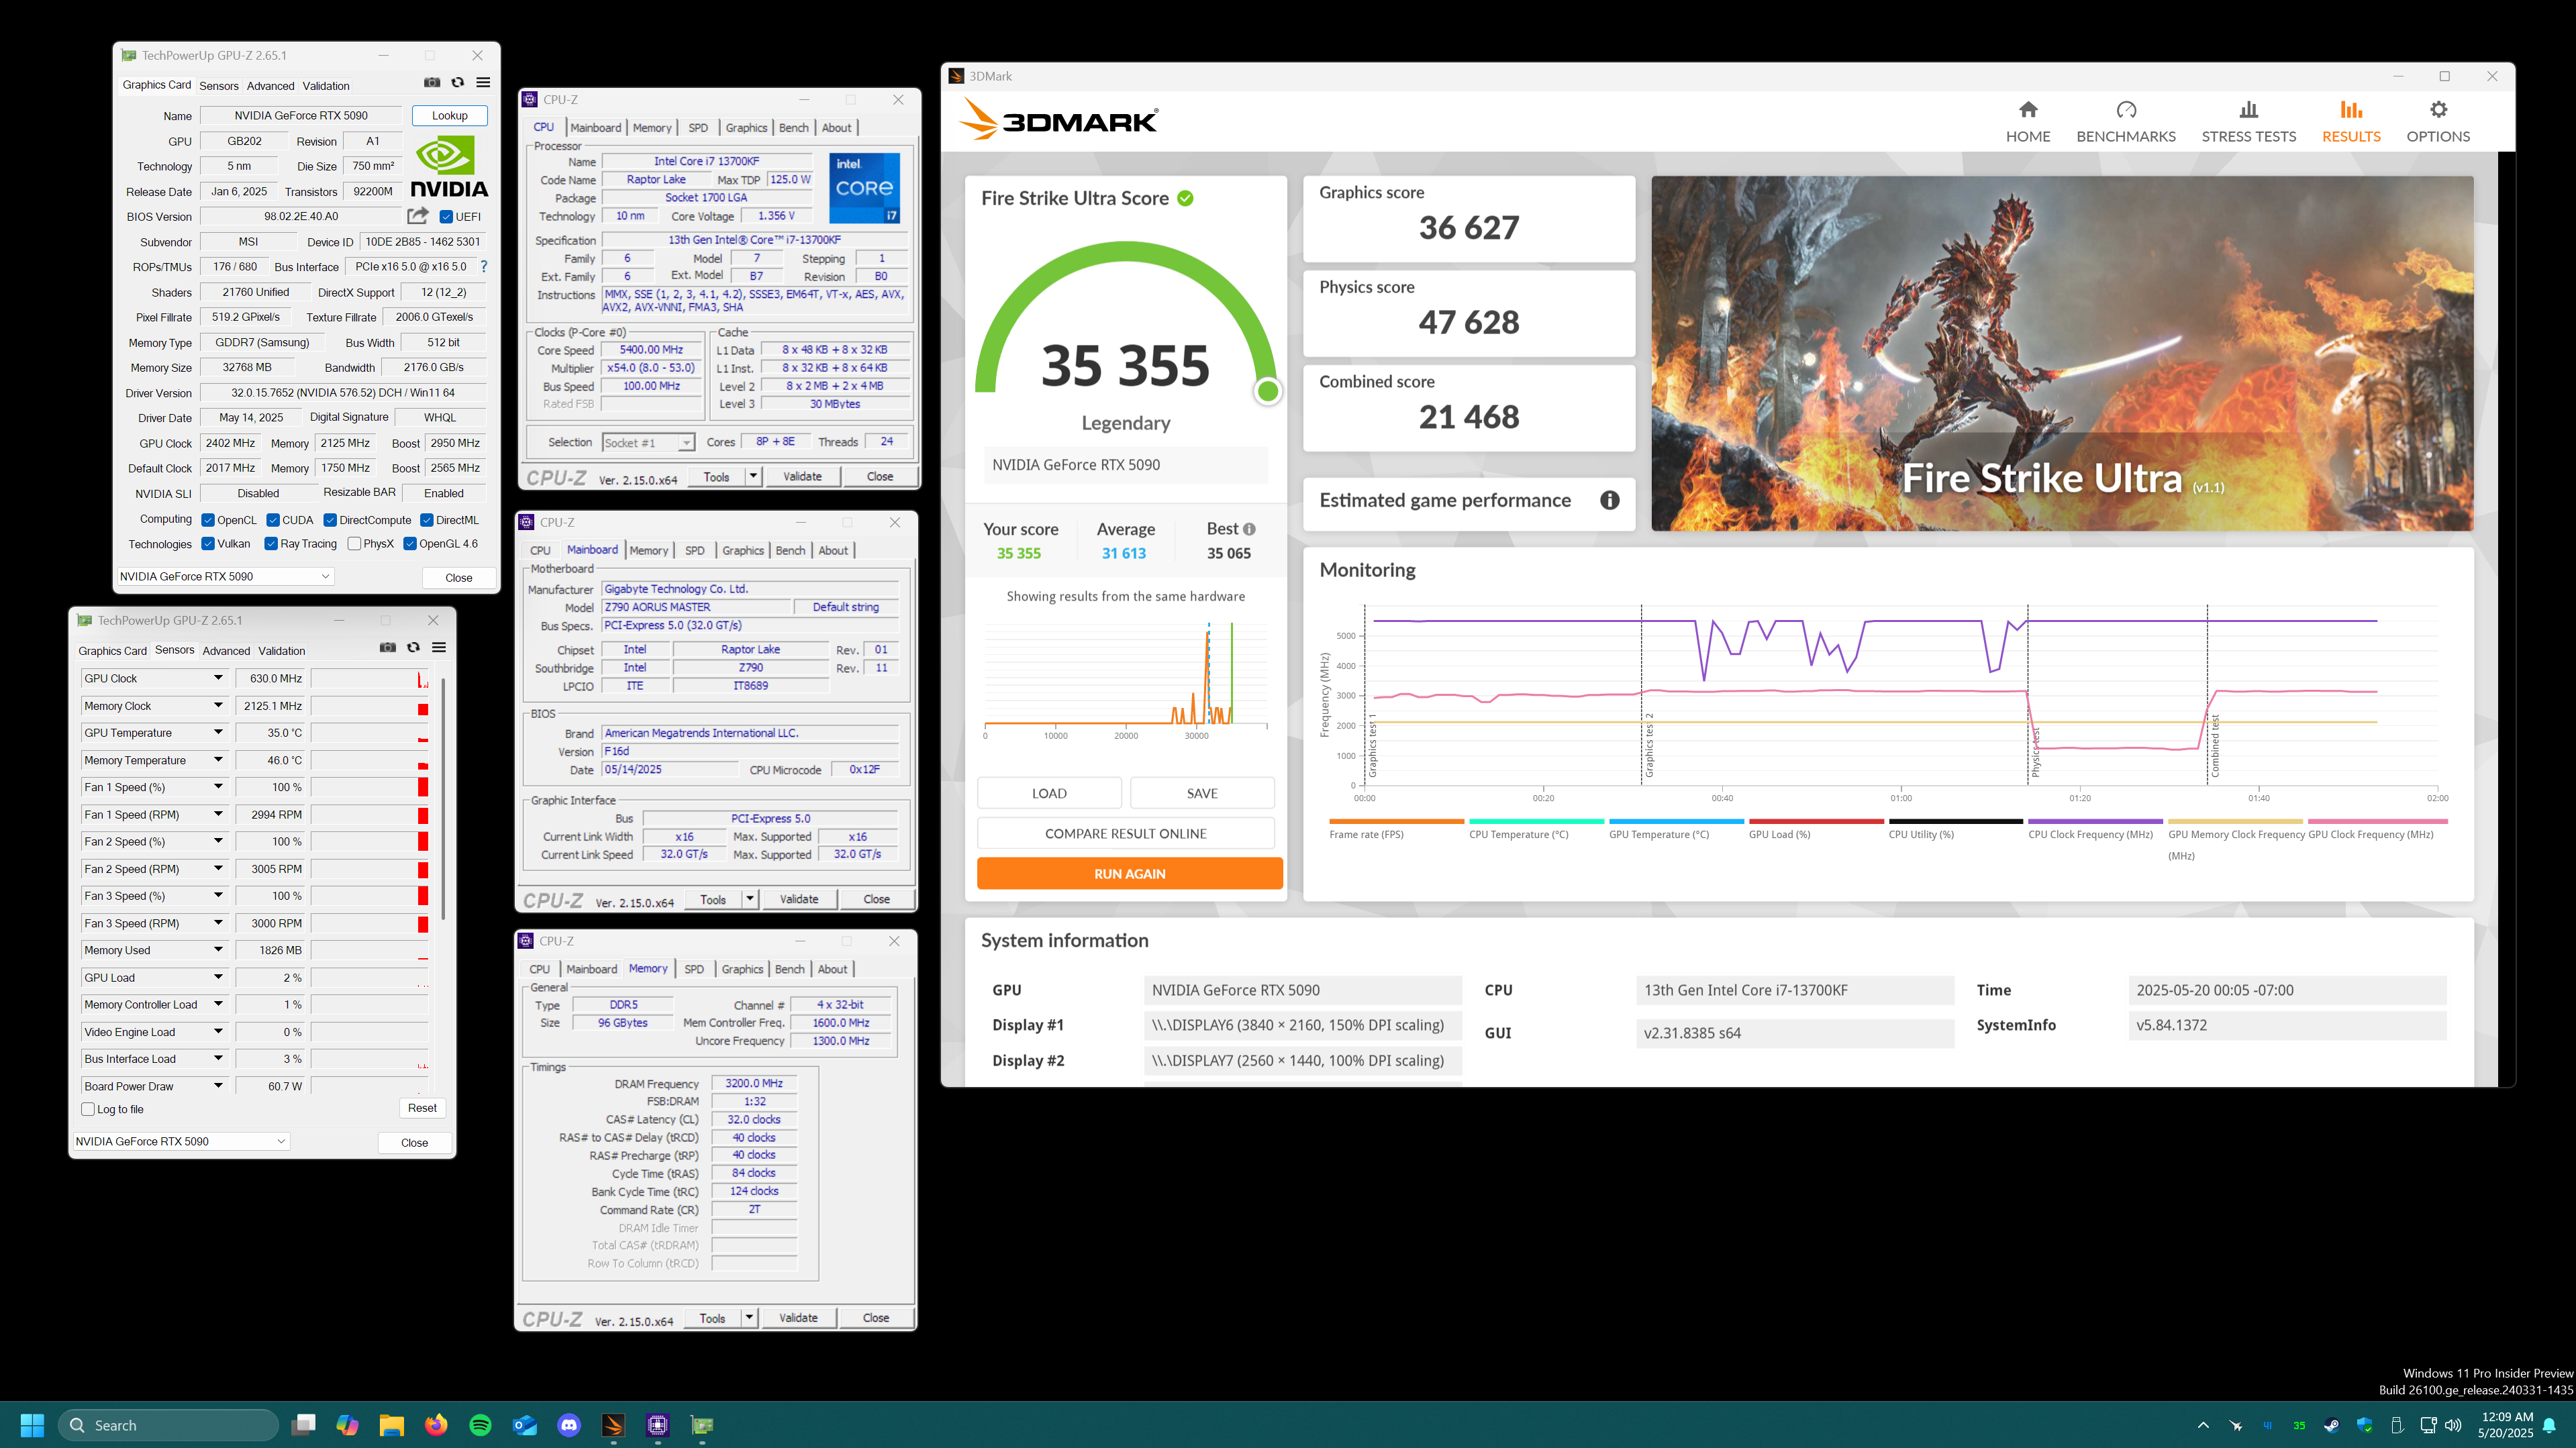
Task: Click the taskbar Search box
Action: (x=169, y=1424)
